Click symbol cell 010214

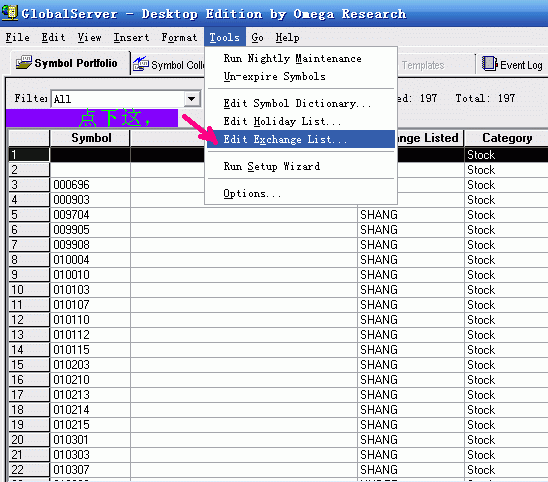click(90, 410)
